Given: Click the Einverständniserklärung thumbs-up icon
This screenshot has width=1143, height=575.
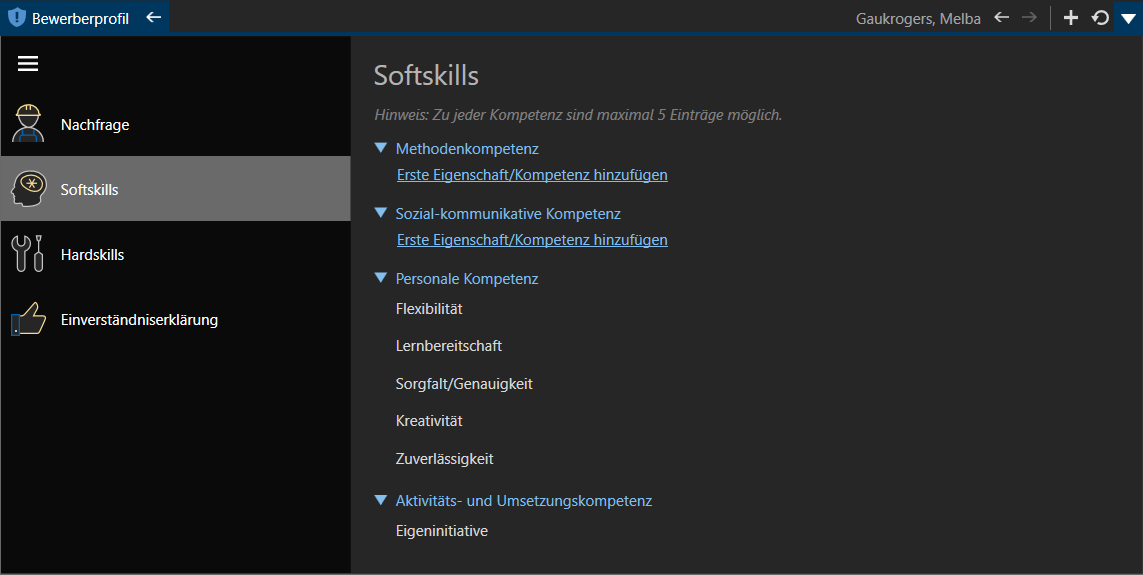Looking at the screenshot, I should point(28,318).
